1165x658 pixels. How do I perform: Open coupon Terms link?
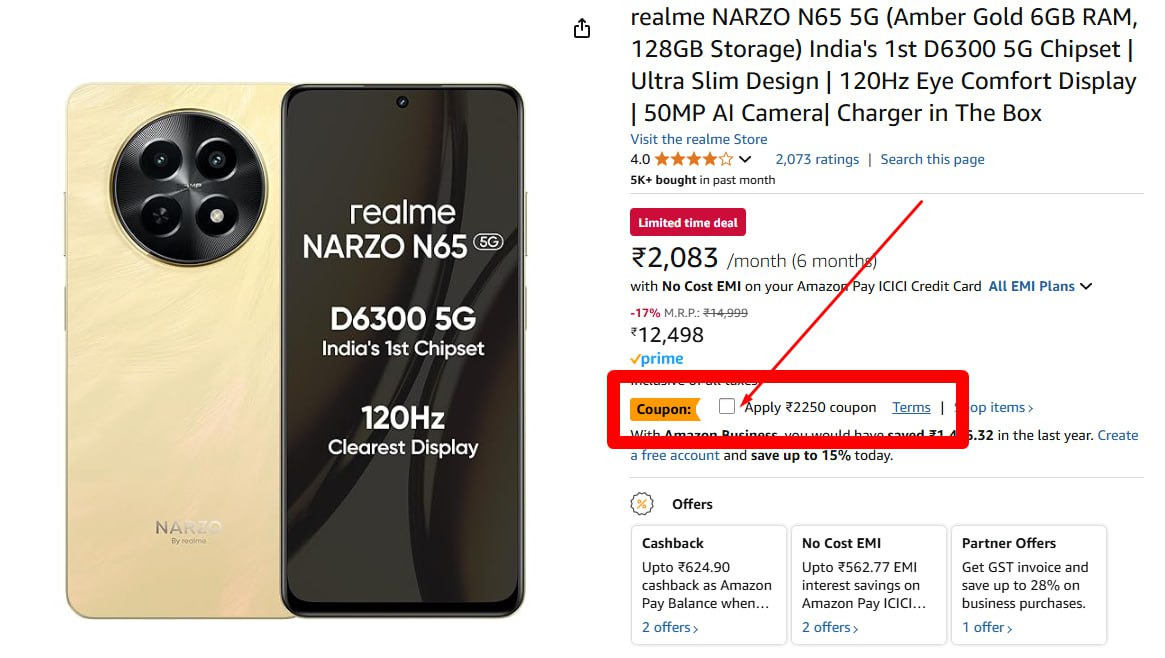tap(911, 407)
